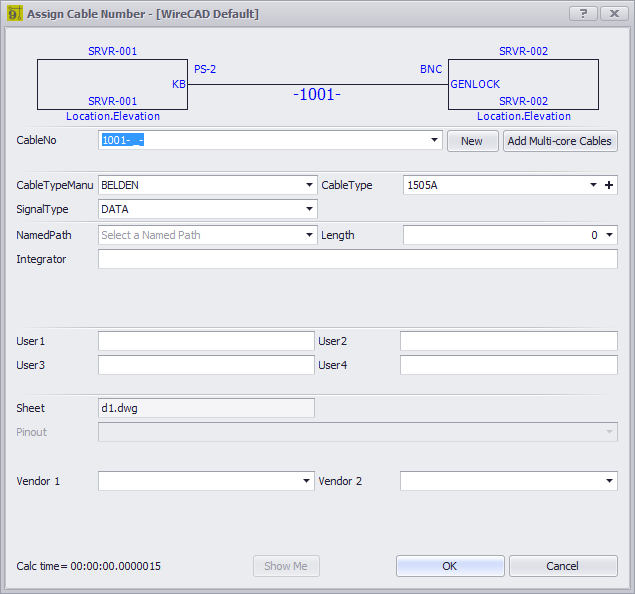
Task: Open the NamedPath selection dropdown
Action: pos(309,235)
